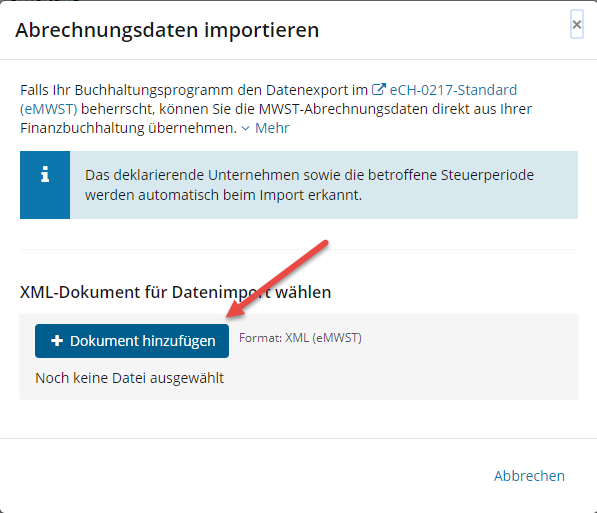Click the Steuerperiode info banner message

[309, 185]
